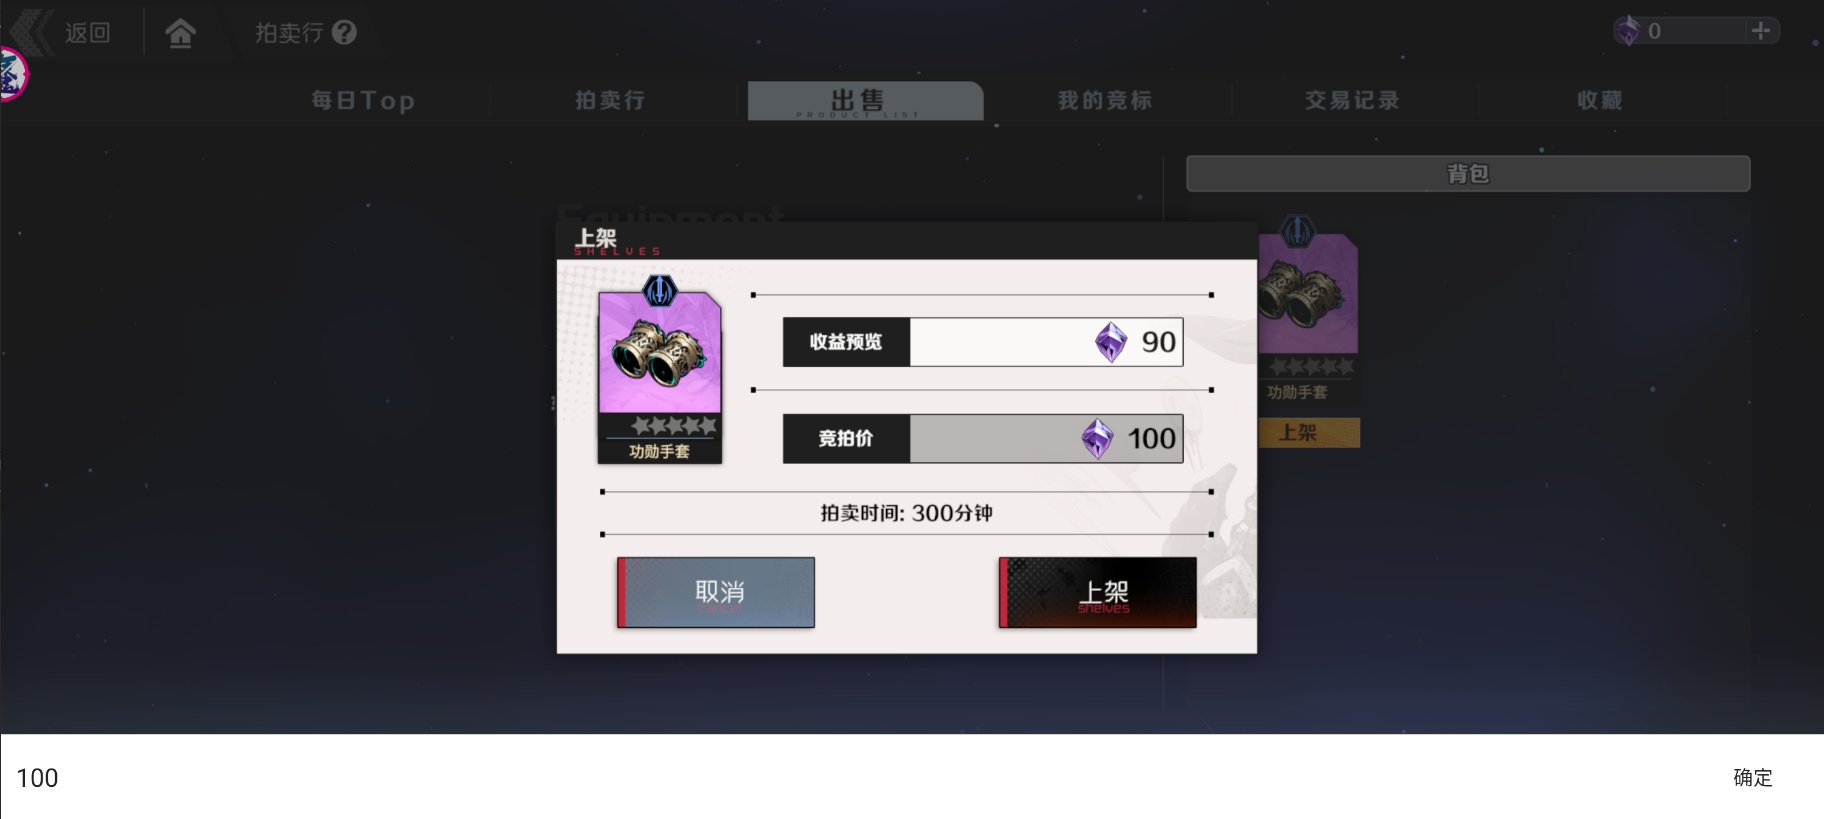Switch to the 我的竞标 tab
The height and width of the screenshot is (819, 1824).
click(1105, 100)
